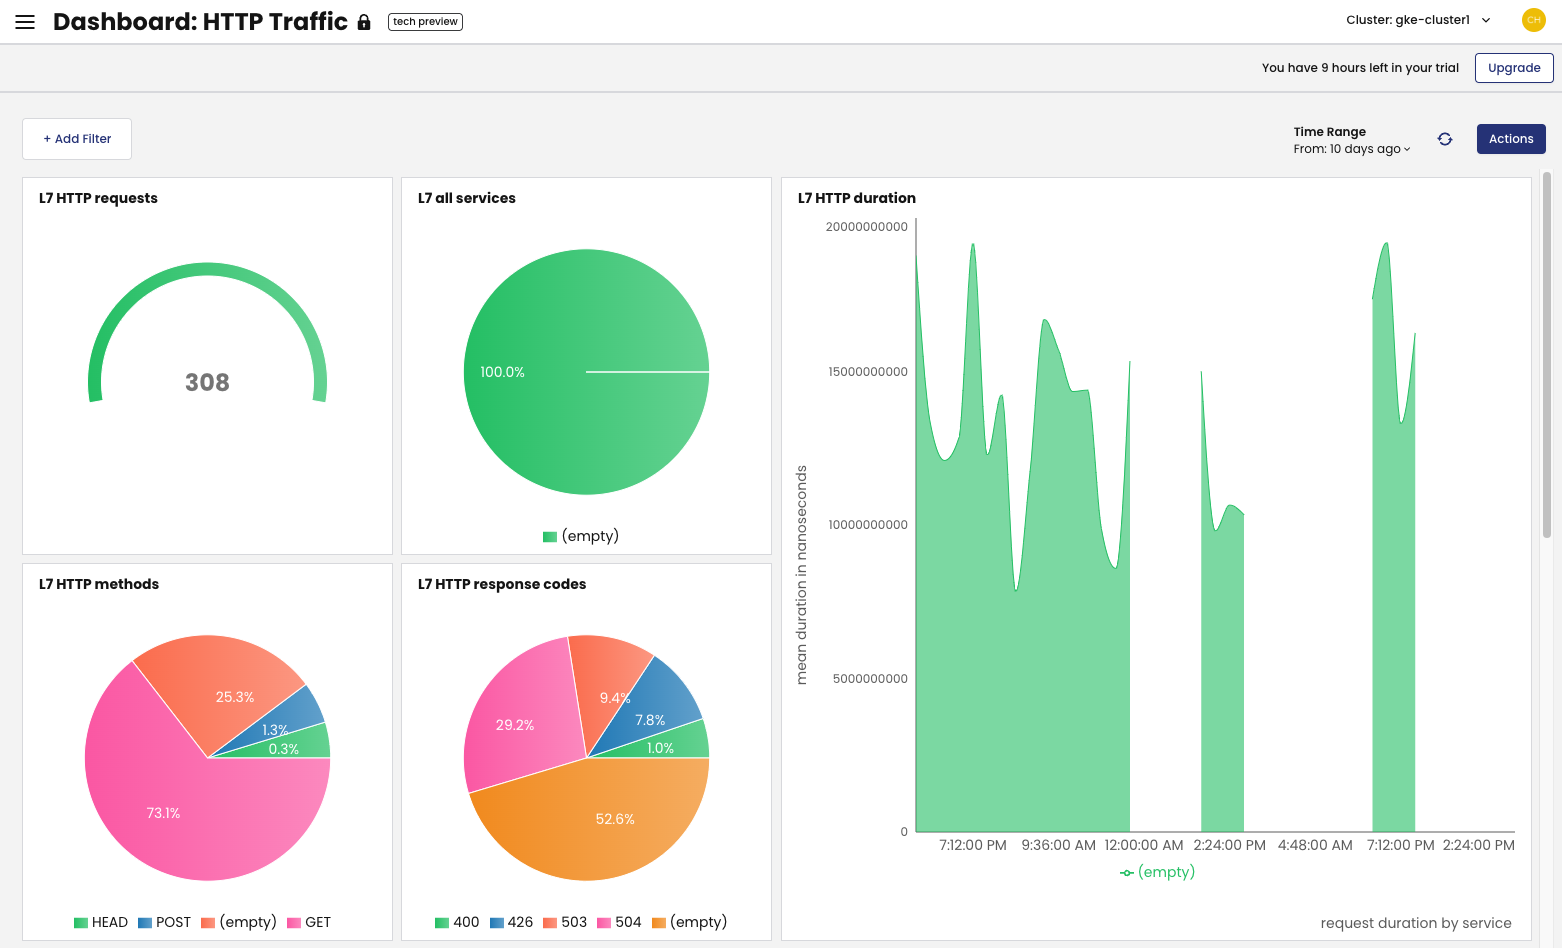Open the hamburger navigation menu
1562x948 pixels.
[24, 21]
